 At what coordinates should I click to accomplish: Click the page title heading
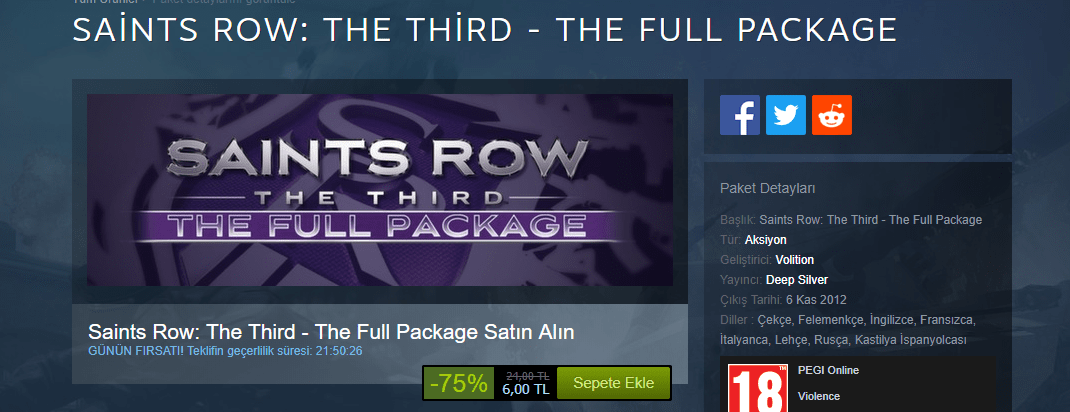point(485,30)
